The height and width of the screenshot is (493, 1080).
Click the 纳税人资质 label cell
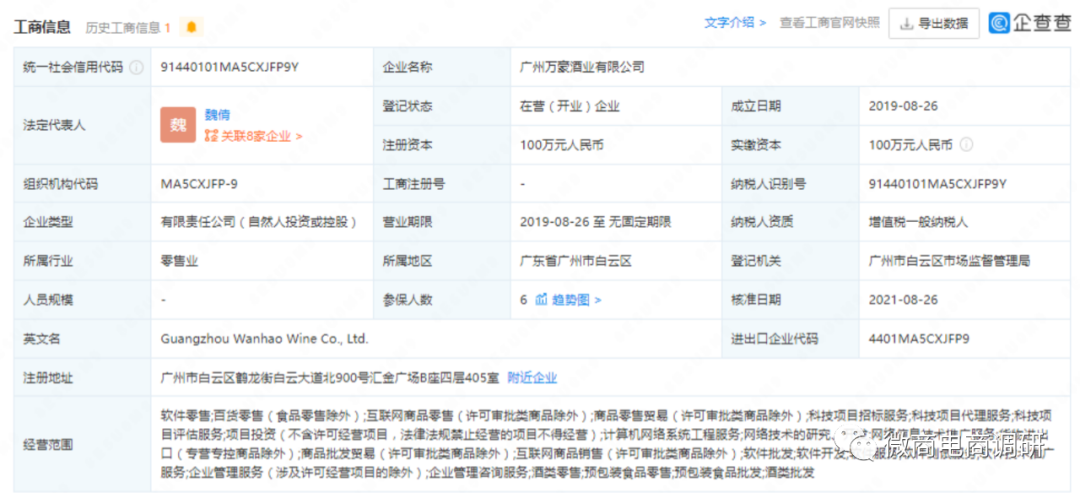(x=791, y=222)
